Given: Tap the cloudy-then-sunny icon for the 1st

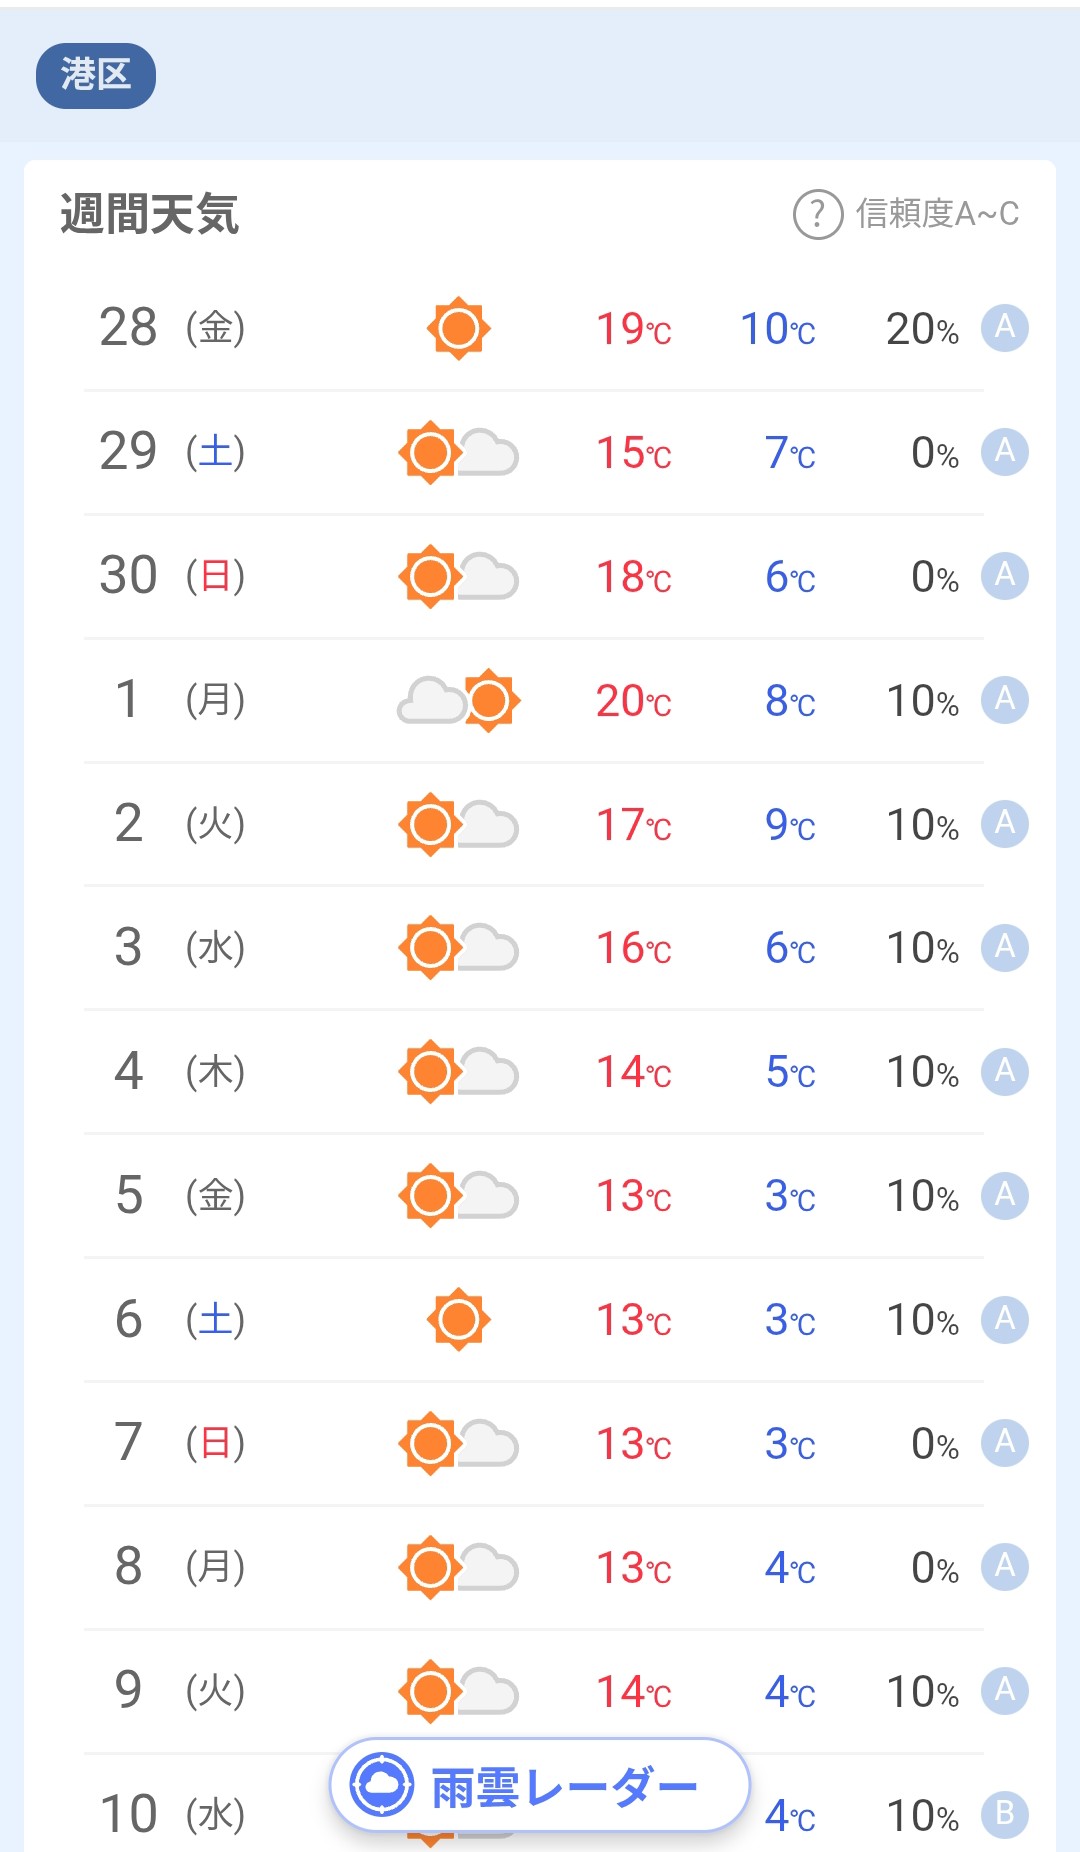Looking at the screenshot, I should [x=458, y=700].
